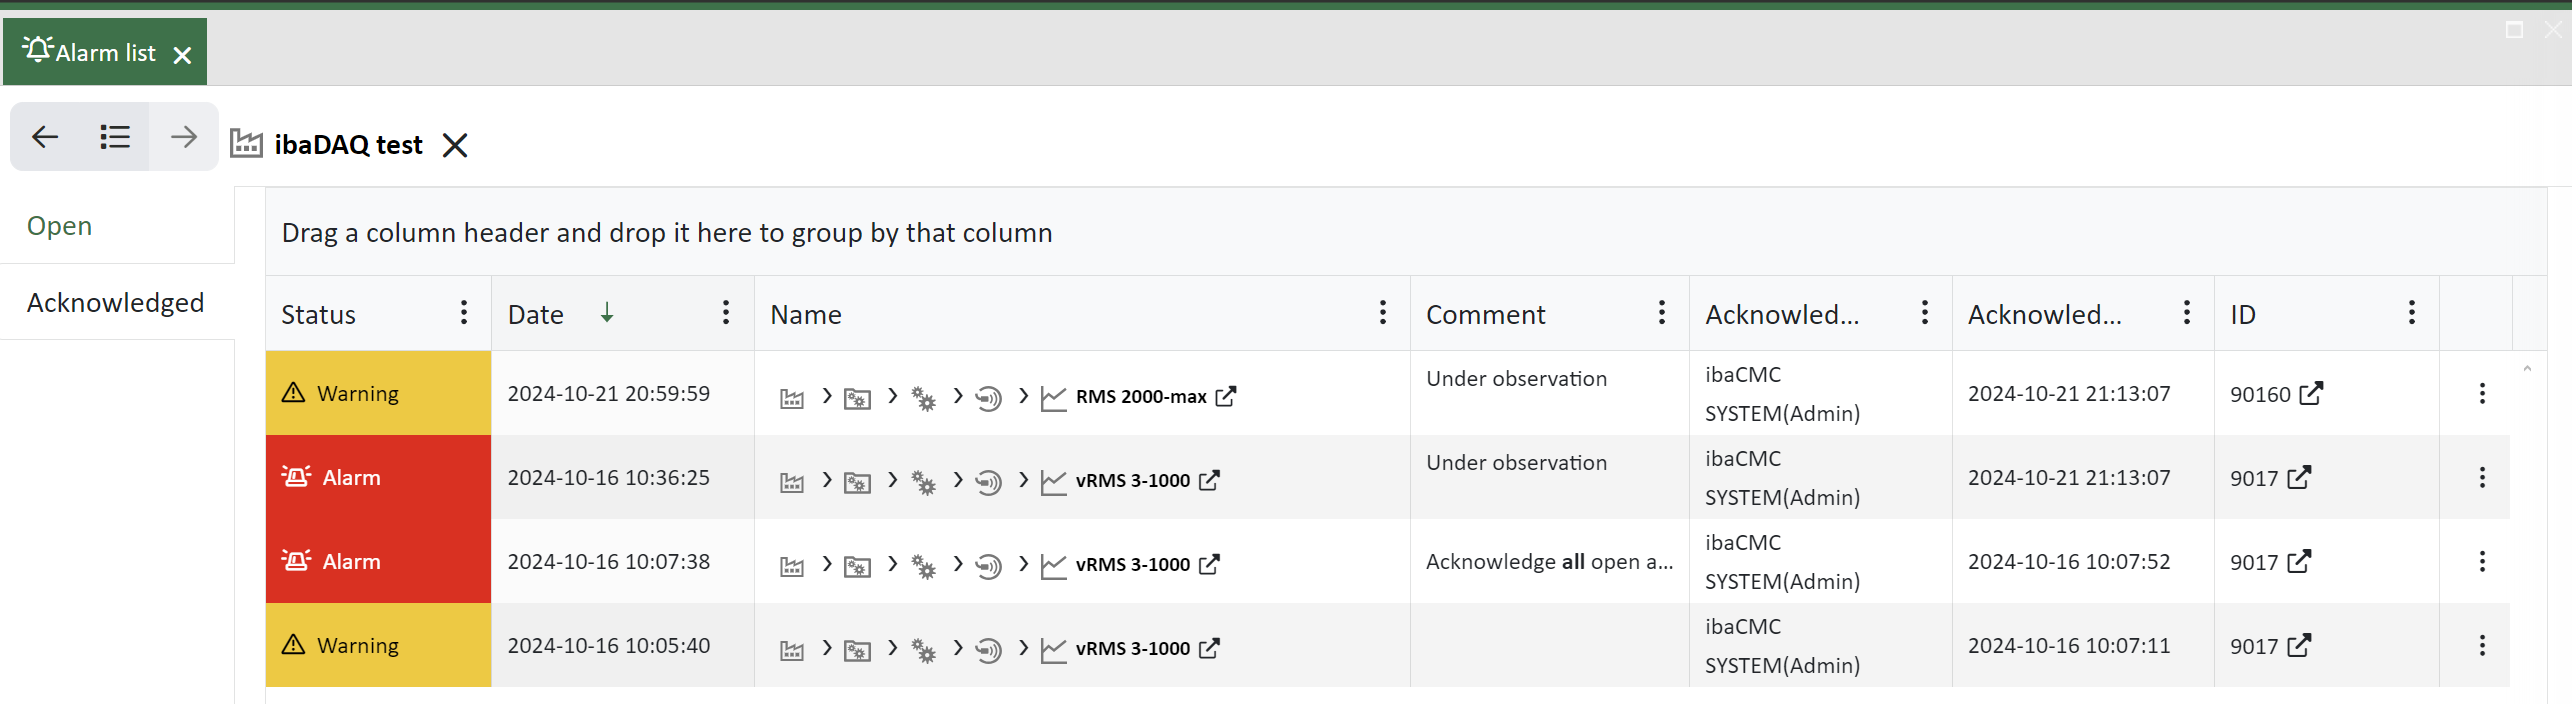Close the Alarm list tab

[182, 55]
